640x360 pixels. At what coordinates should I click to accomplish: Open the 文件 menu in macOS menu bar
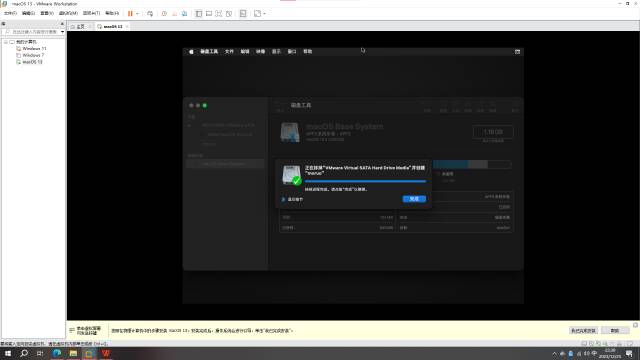229,52
